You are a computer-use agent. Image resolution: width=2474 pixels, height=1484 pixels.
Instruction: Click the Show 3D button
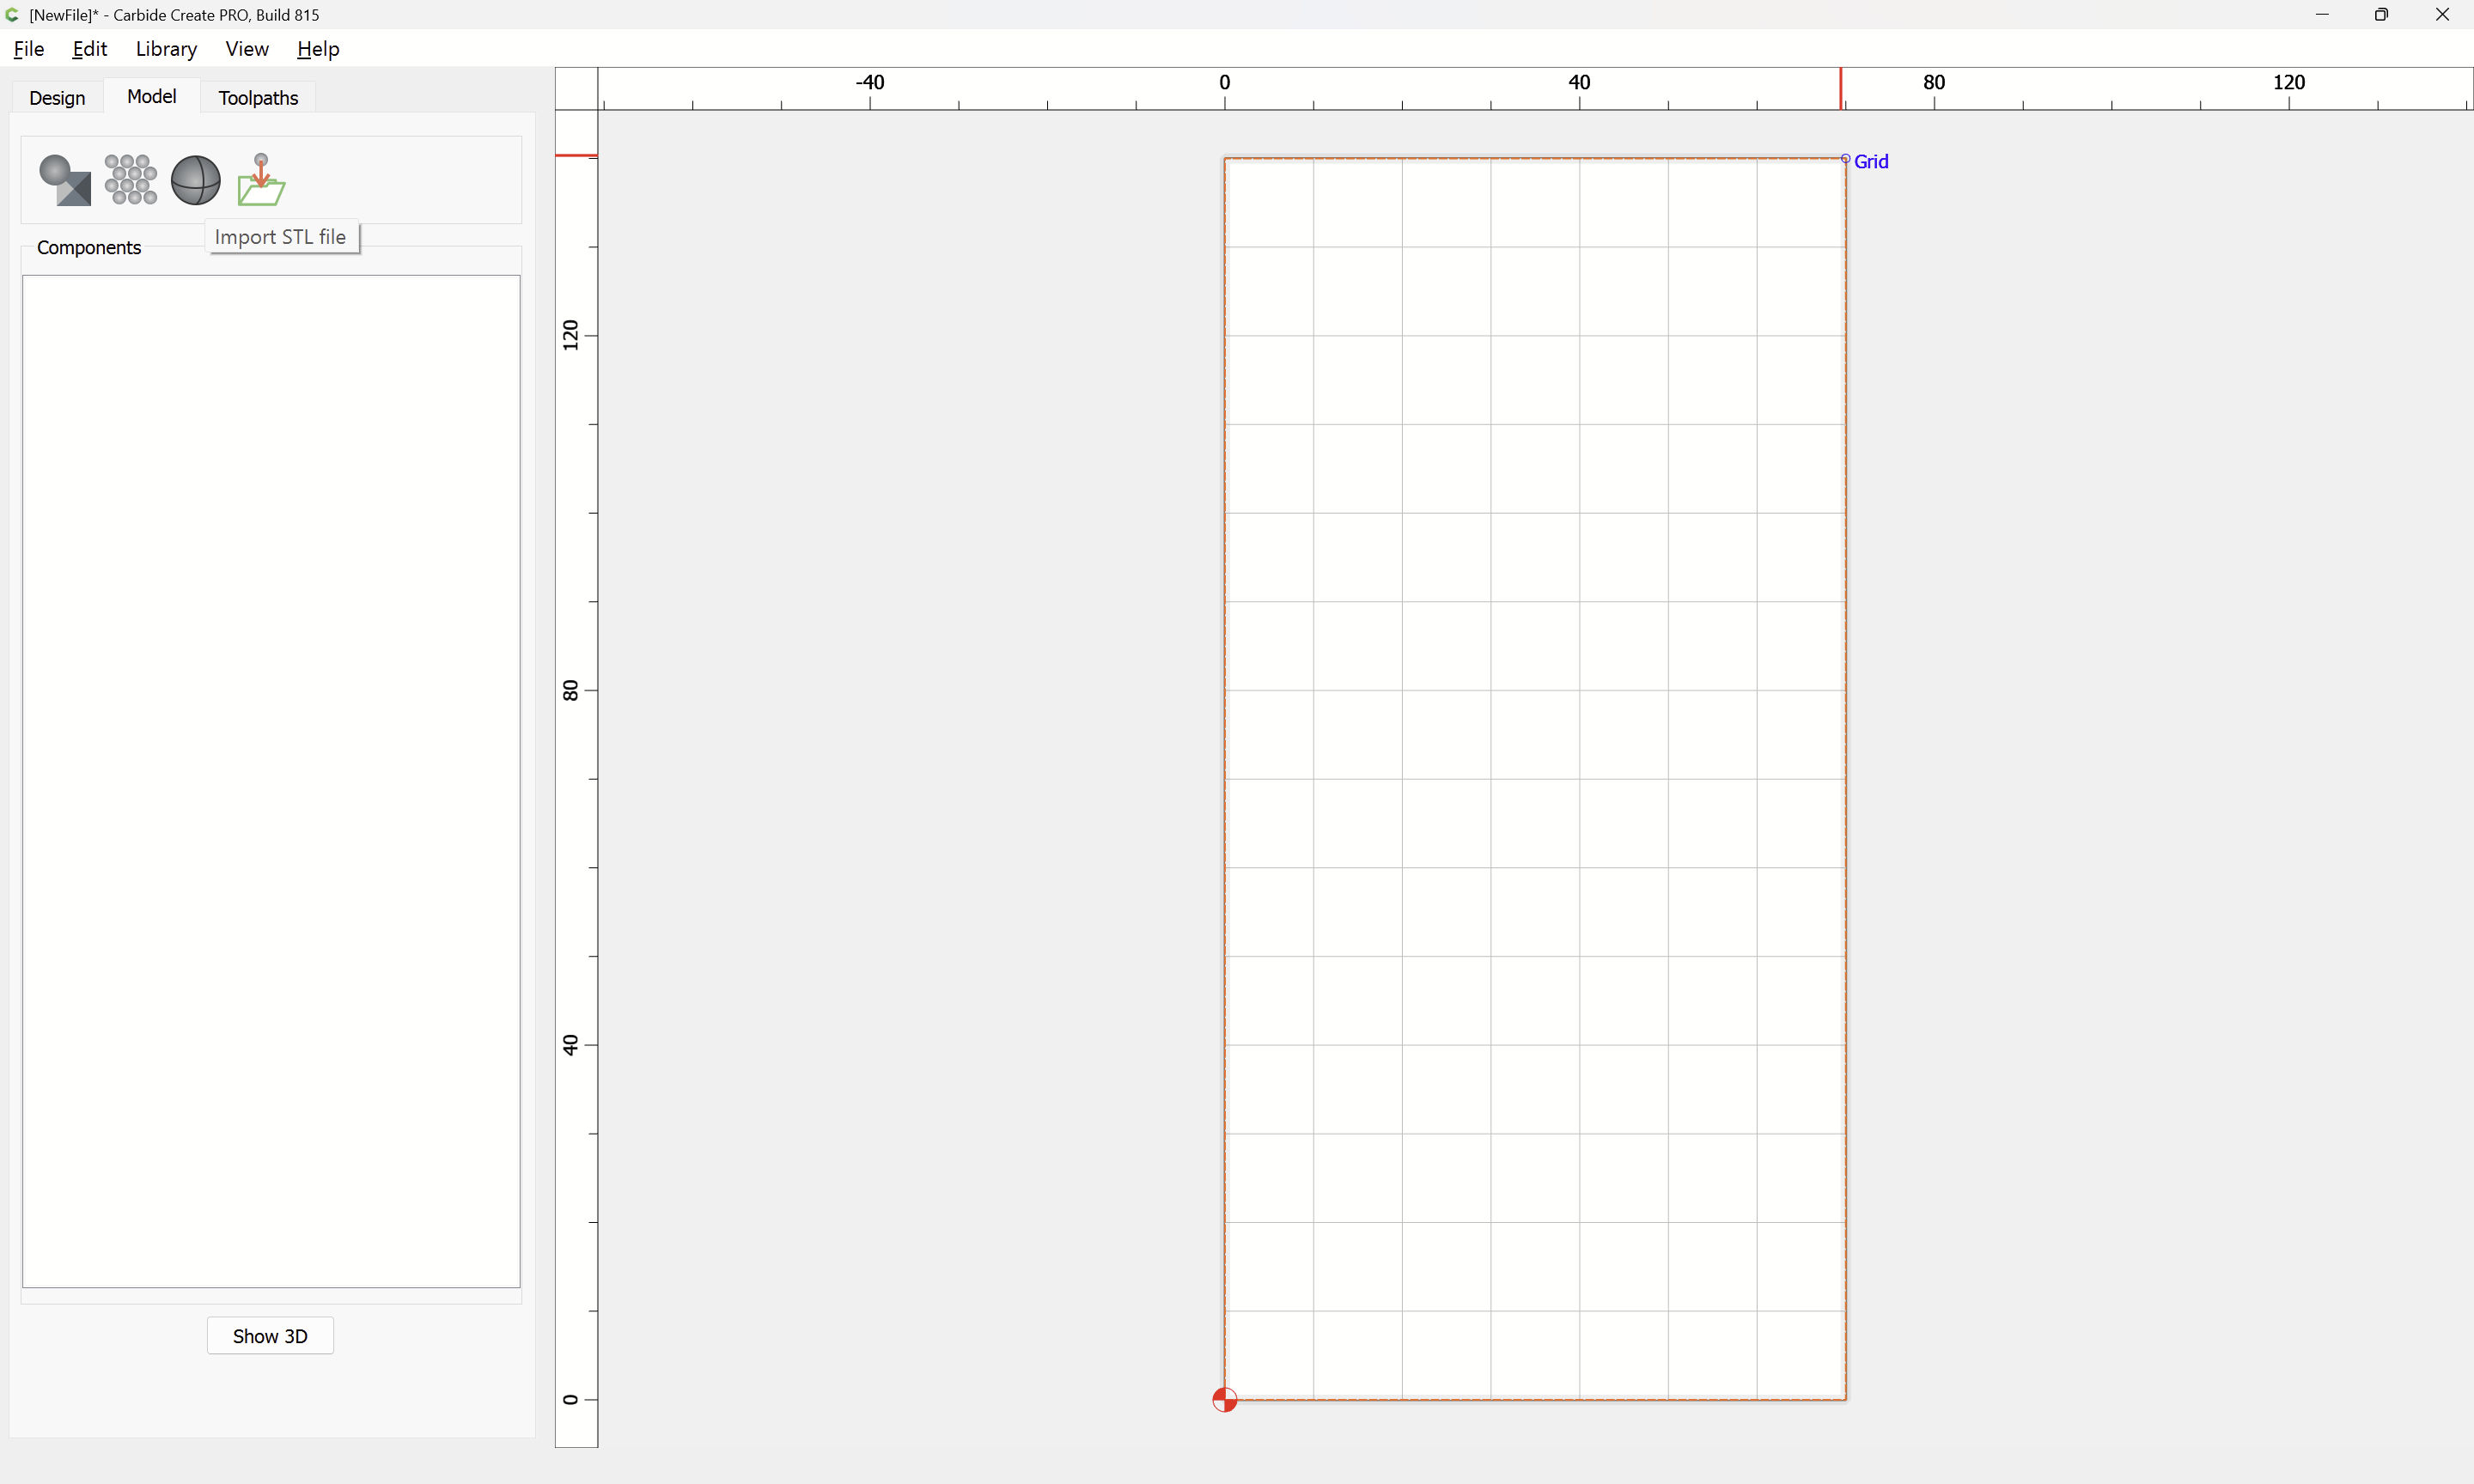click(270, 1336)
